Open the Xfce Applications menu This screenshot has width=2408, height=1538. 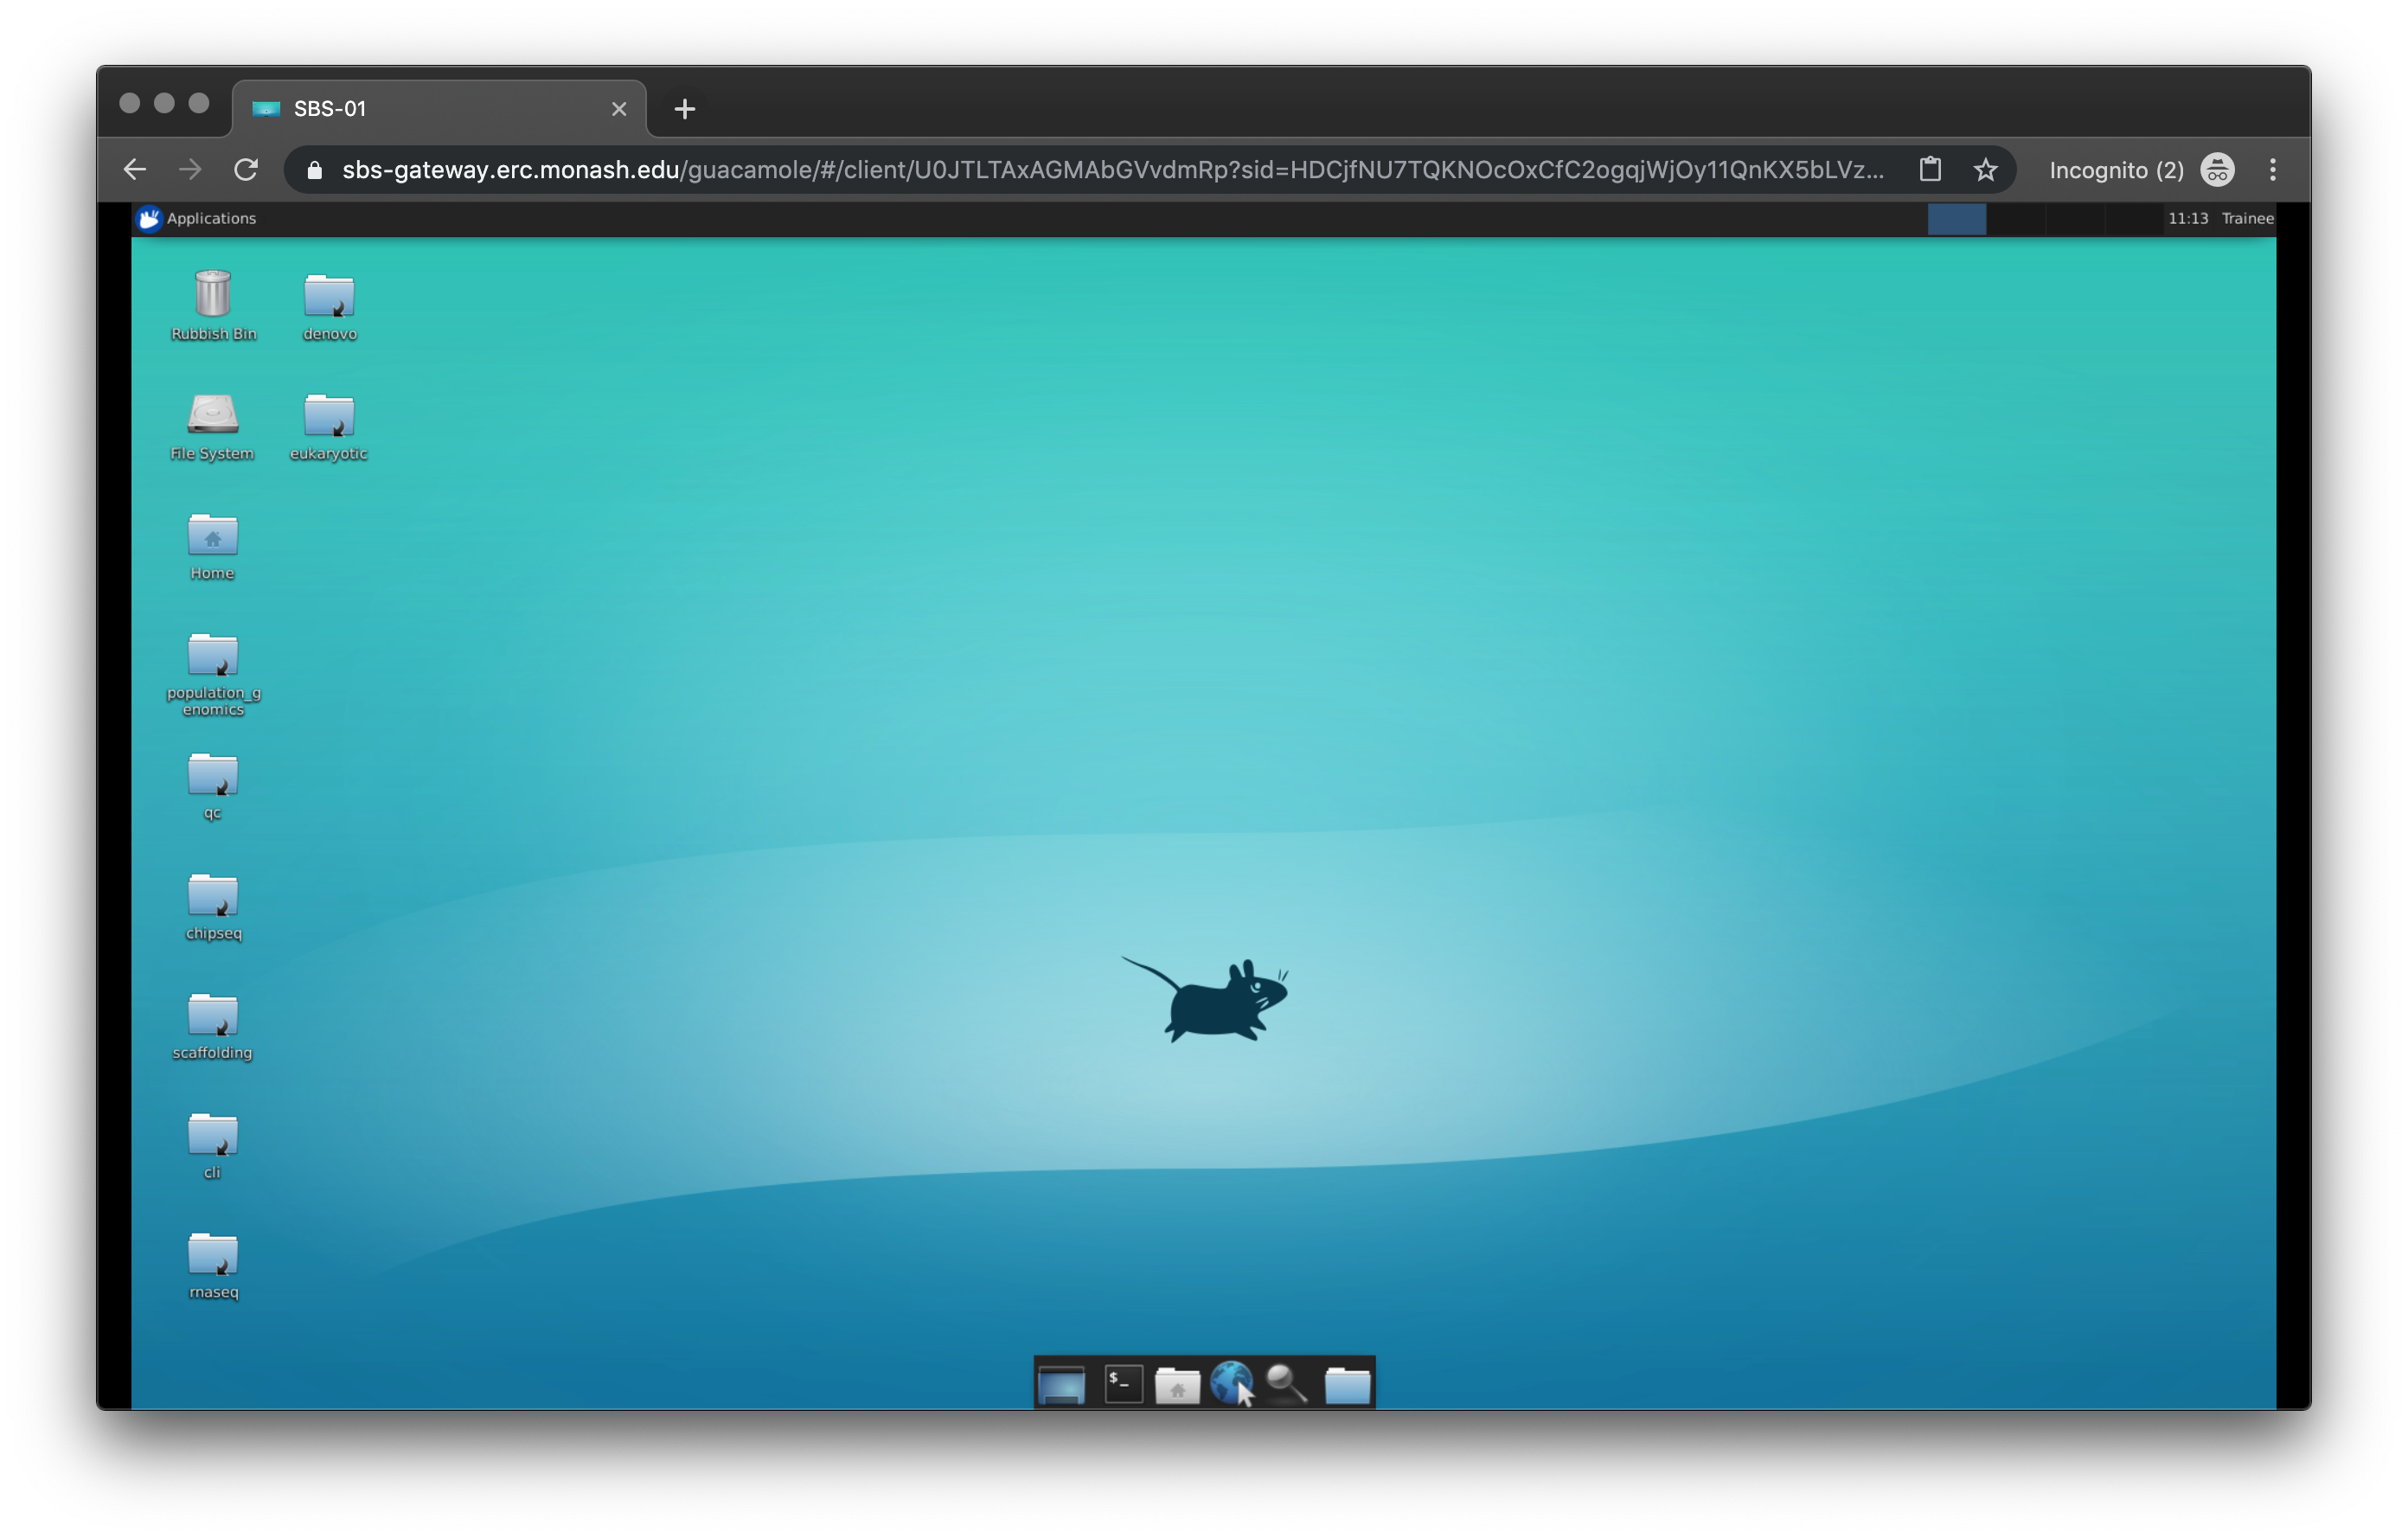pos(196,218)
